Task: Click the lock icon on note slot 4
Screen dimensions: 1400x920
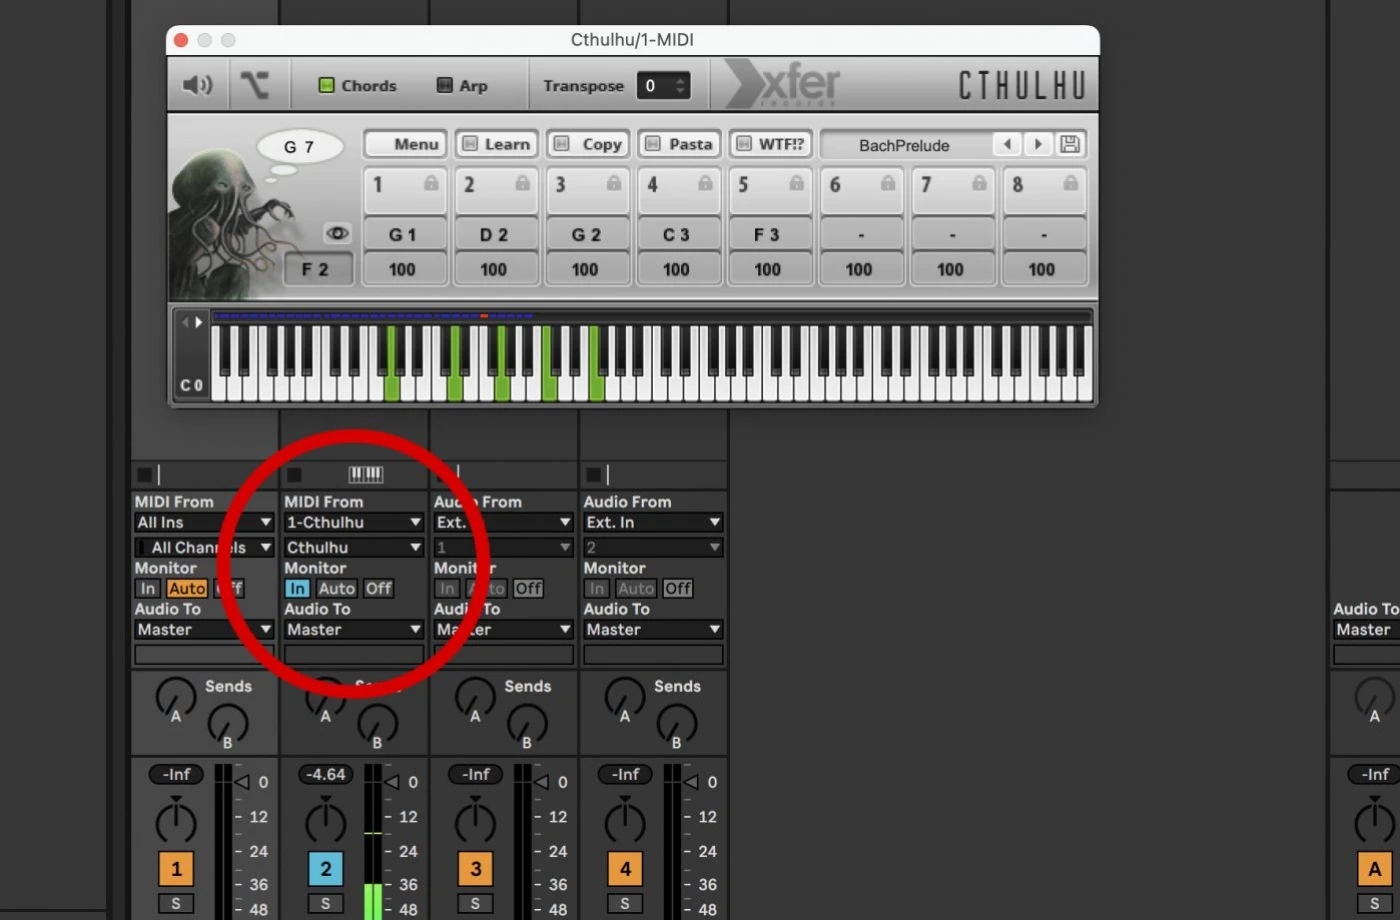Action: click(x=705, y=183)
